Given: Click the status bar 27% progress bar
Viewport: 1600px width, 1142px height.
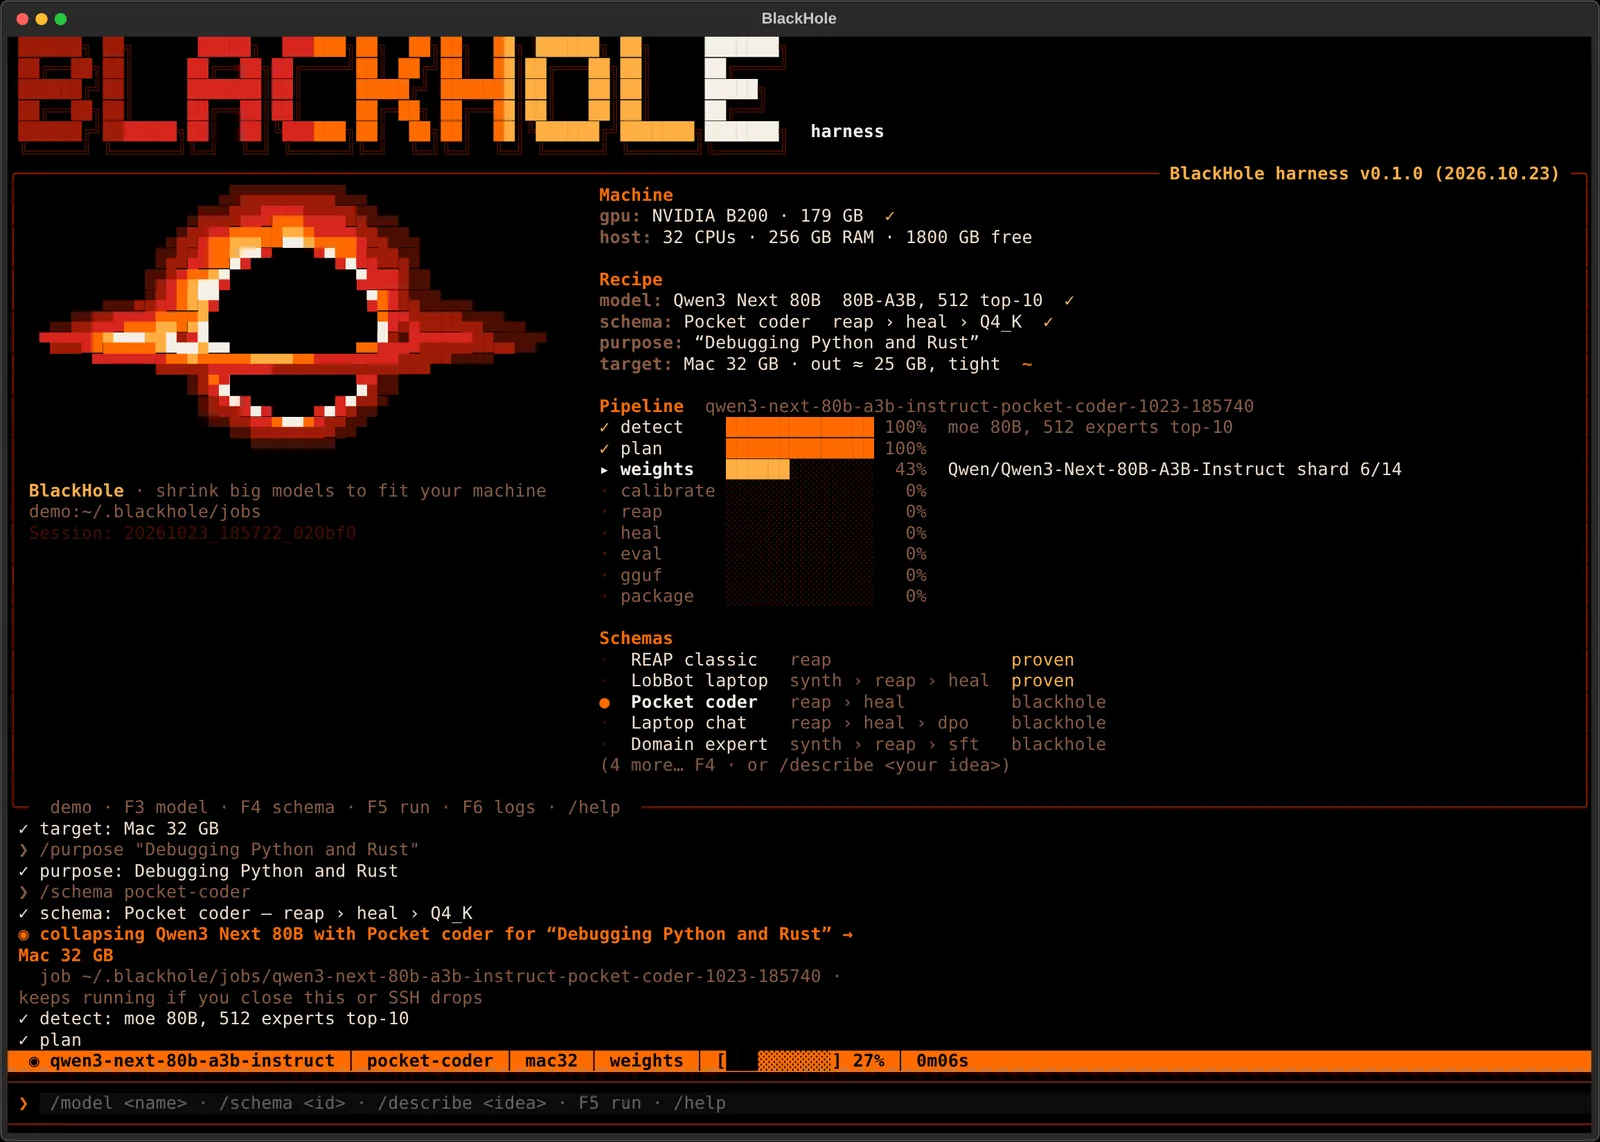Looking at the screenshot, I should [x=779, y=1061].
